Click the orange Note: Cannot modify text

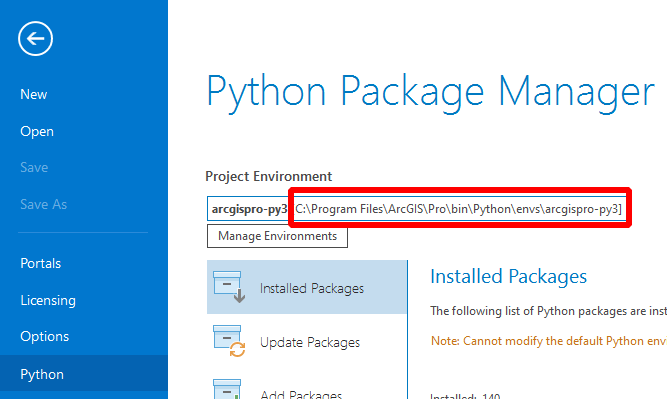[549, 341]
